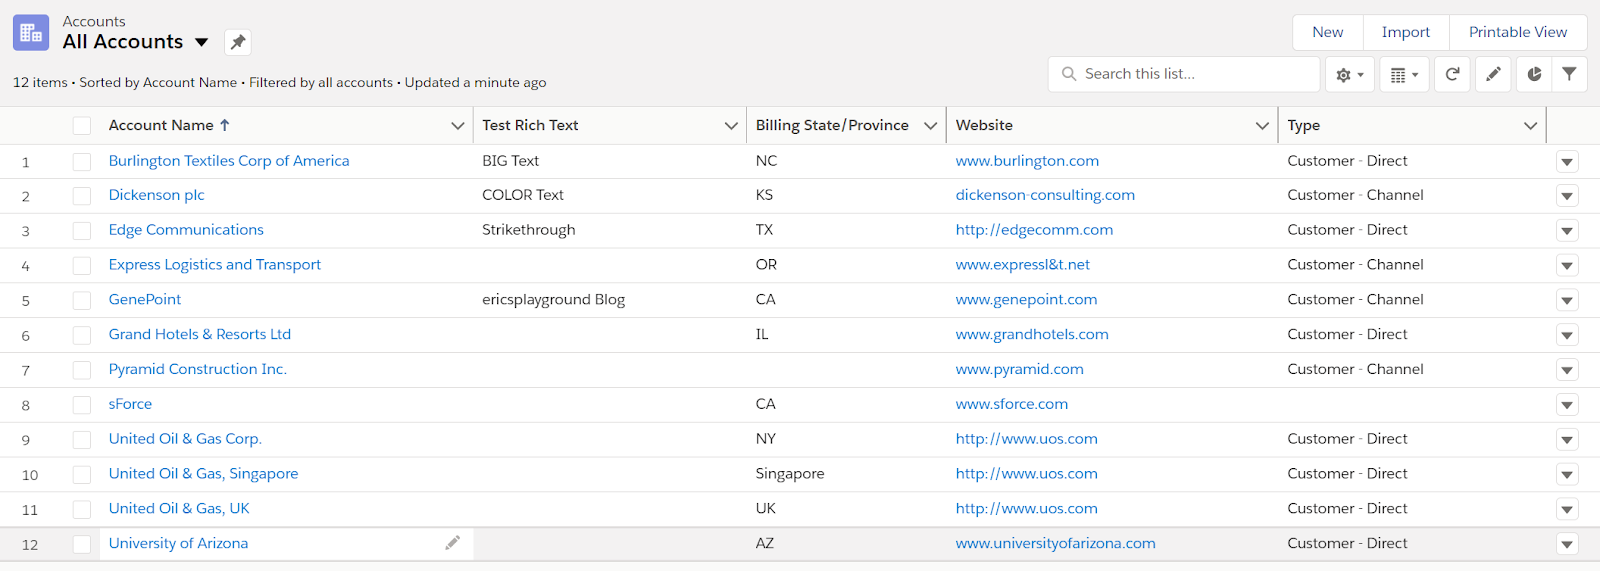The height and width of the screenshot is (571, 1600).
Task: Open the Account Name column menu chevron
Action: (x=458, y=126)
